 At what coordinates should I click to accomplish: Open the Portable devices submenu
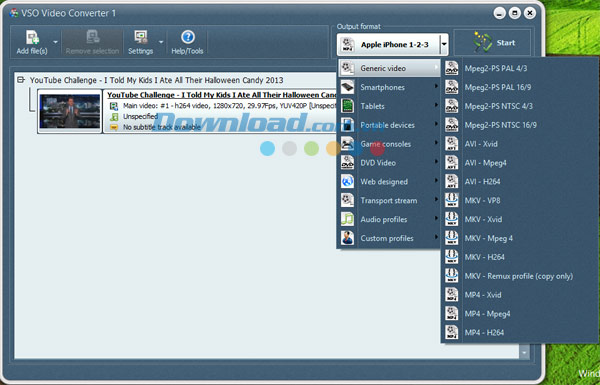[389, 125]
